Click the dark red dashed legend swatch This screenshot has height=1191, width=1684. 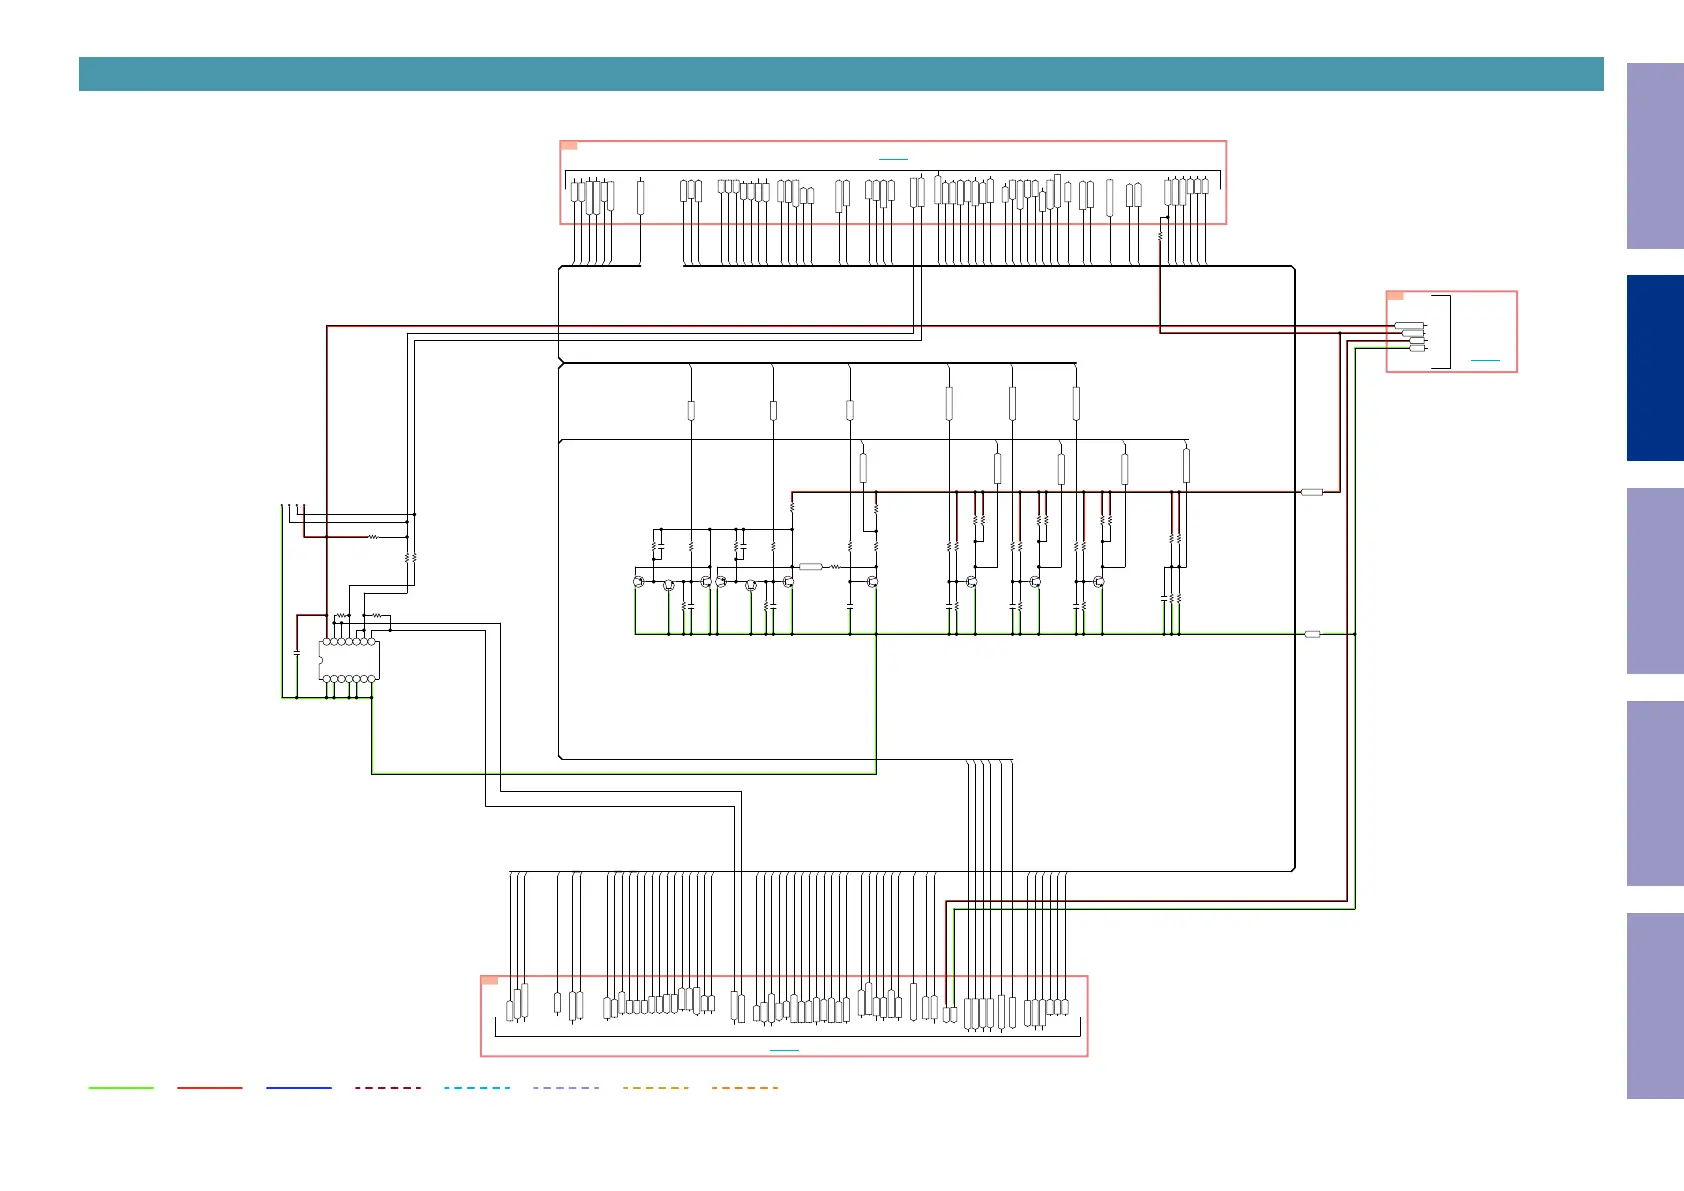pos(388,1088)
